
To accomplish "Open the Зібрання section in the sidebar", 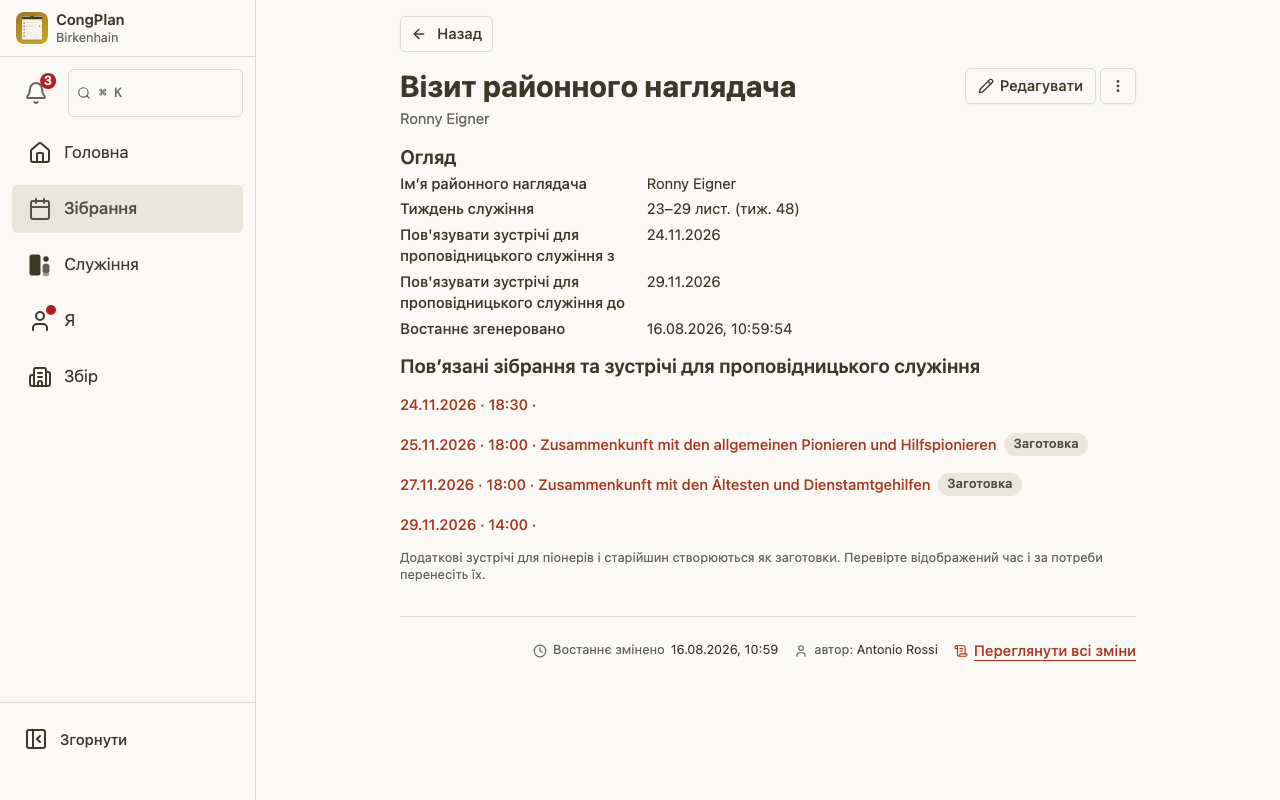I will tap(127, 209).
